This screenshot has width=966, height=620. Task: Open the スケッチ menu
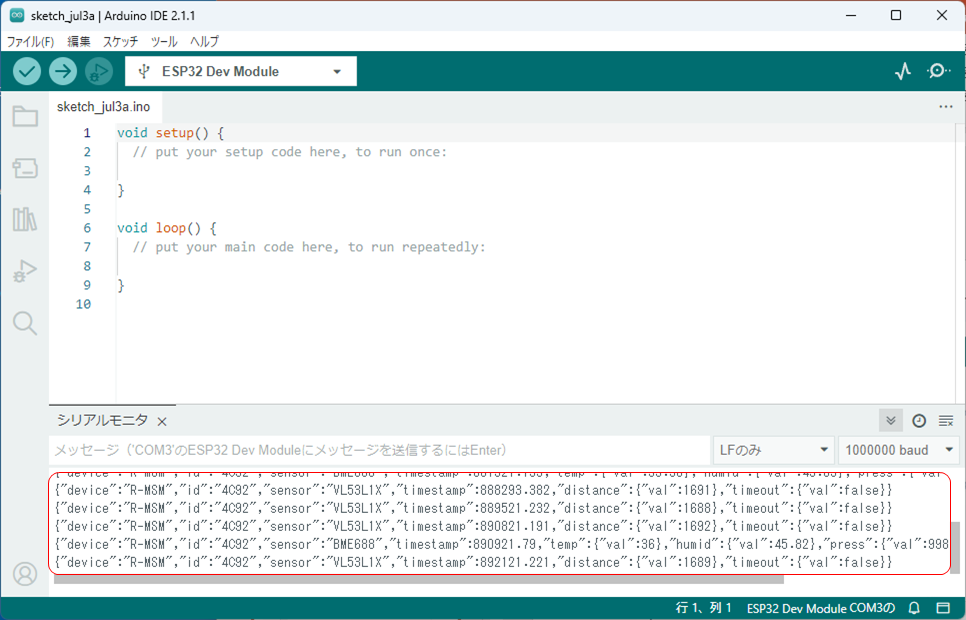120,41
